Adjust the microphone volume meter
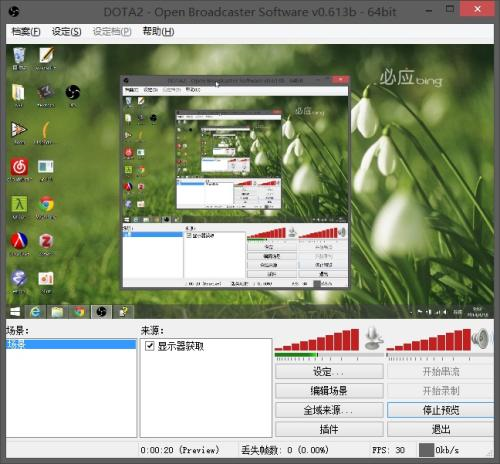500x464 pixels. coord(317,339)
